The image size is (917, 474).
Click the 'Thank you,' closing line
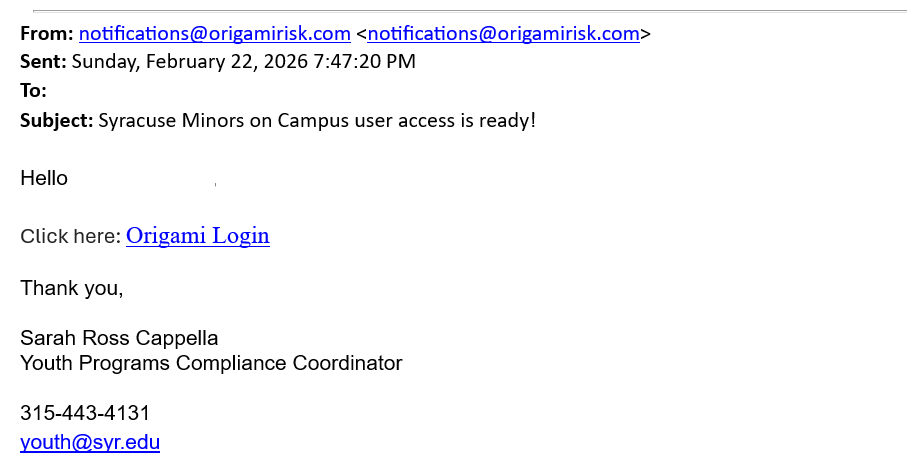(72, 289)
